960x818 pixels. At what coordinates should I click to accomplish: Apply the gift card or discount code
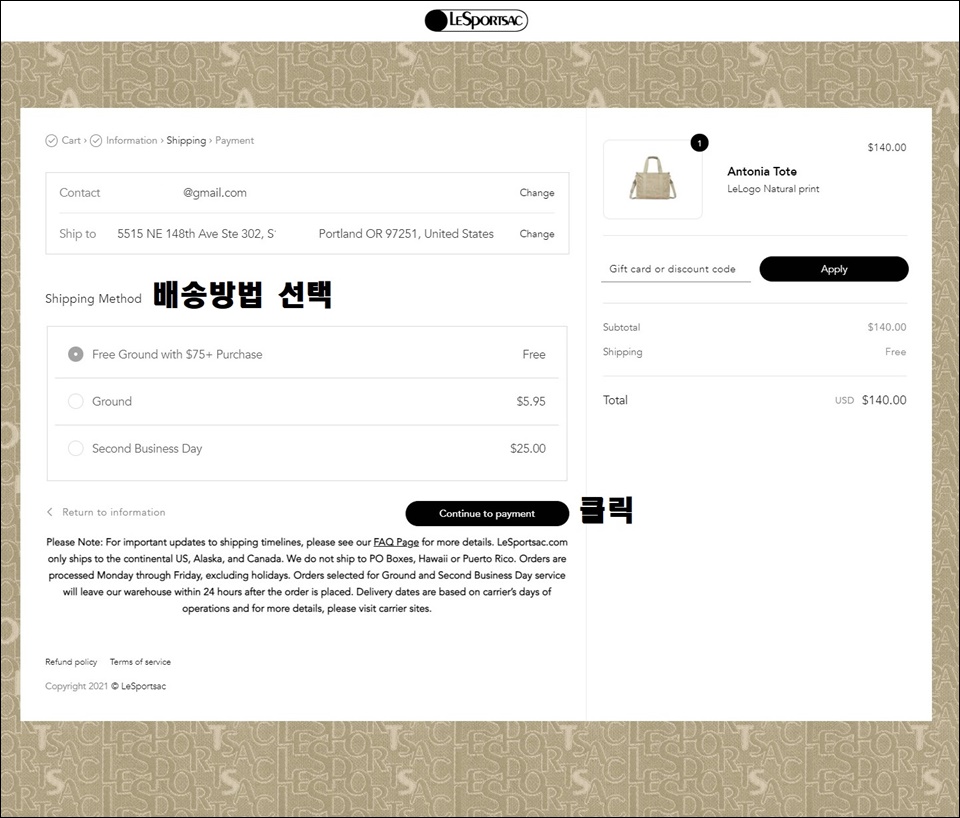(834, 269)
